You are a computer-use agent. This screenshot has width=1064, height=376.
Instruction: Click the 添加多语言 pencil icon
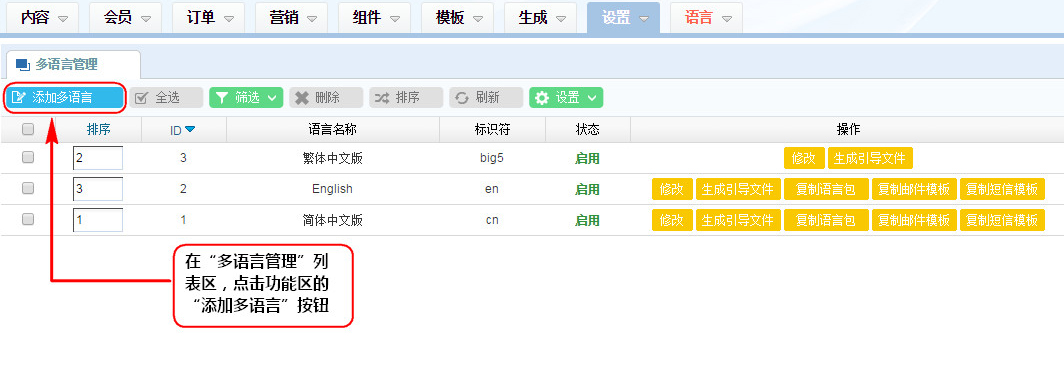[19, 98]
